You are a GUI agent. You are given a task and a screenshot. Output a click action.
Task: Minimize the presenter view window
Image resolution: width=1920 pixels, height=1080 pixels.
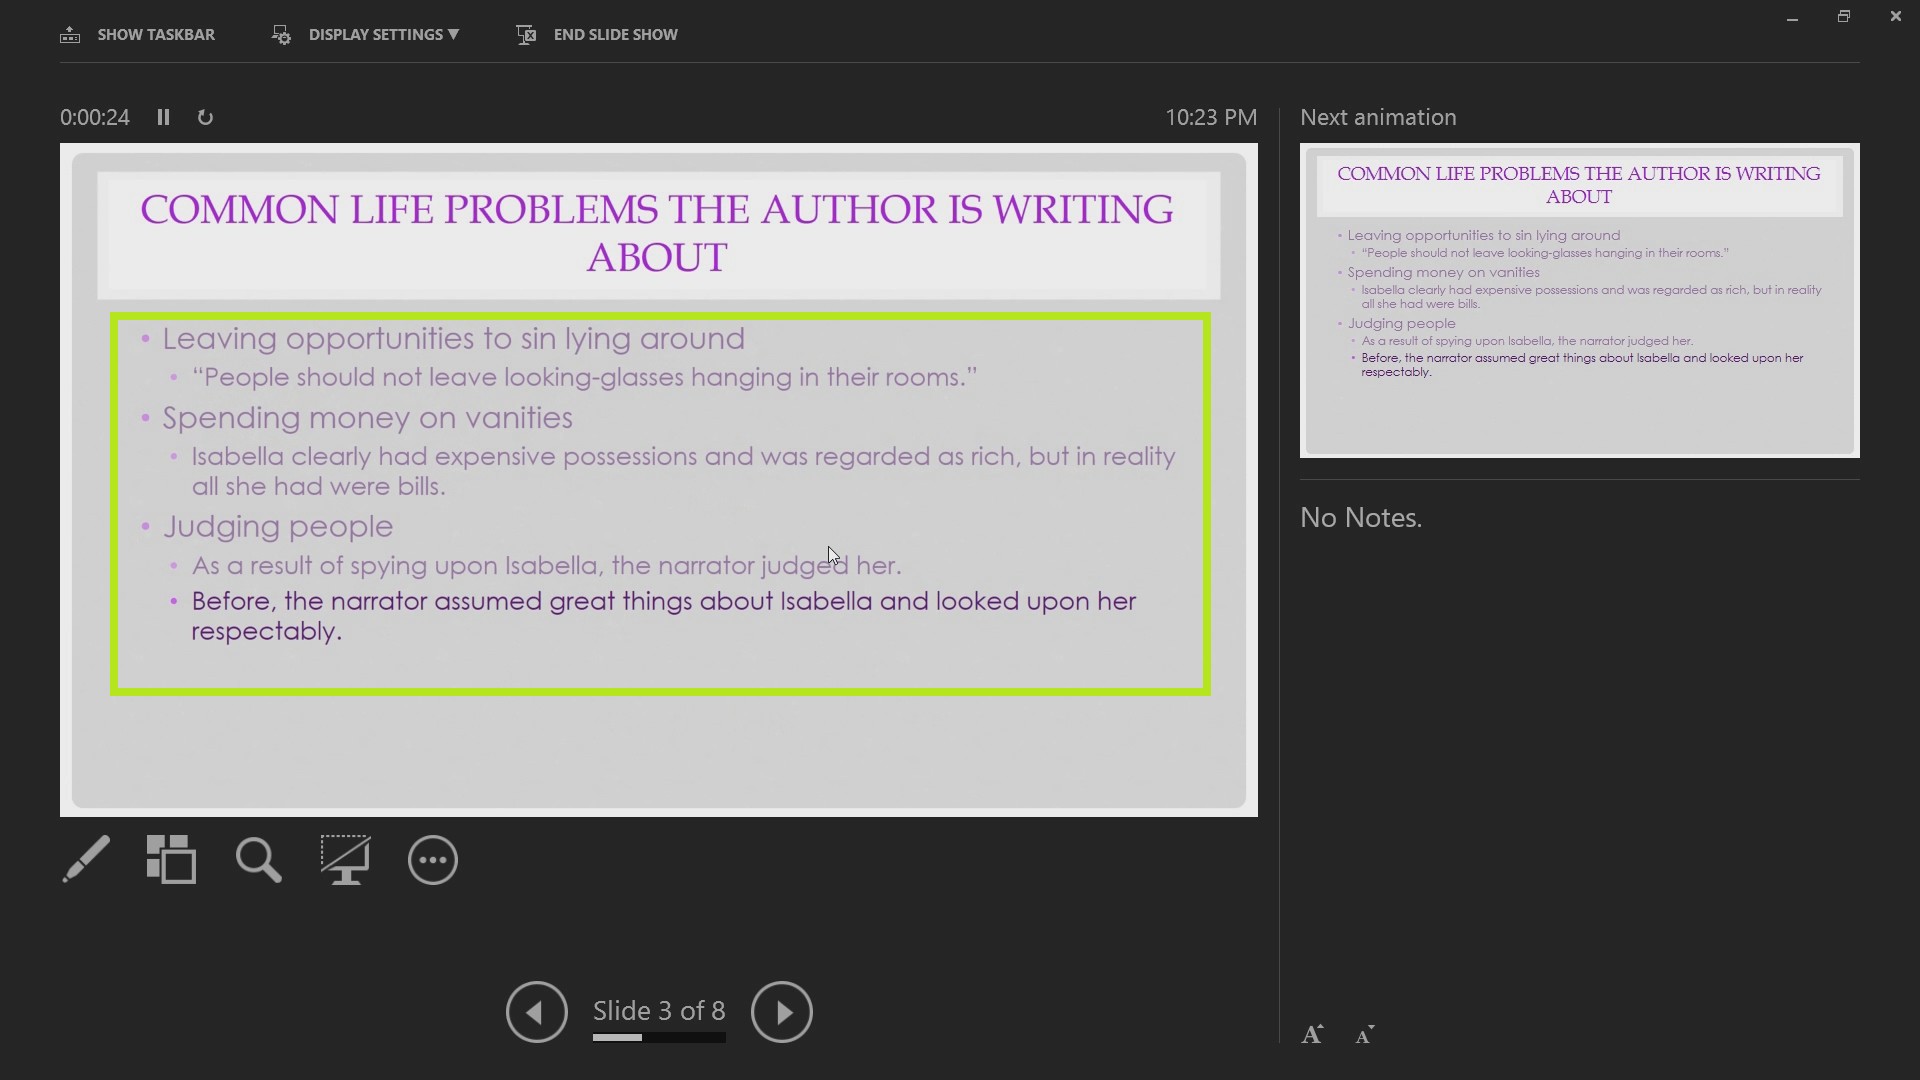click(1792, 17)
